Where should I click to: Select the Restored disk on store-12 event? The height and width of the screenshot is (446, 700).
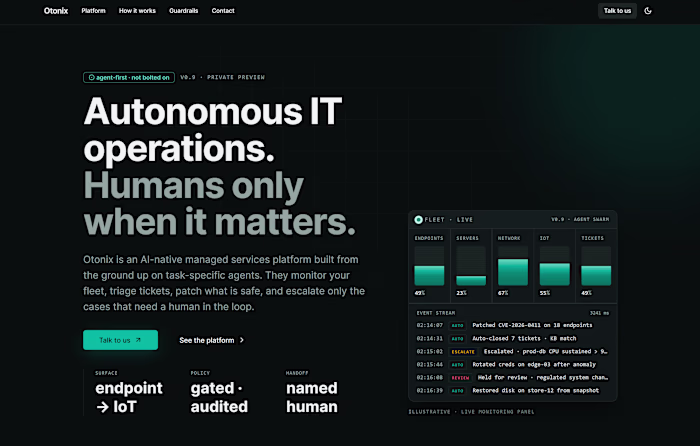click(536, 390)
